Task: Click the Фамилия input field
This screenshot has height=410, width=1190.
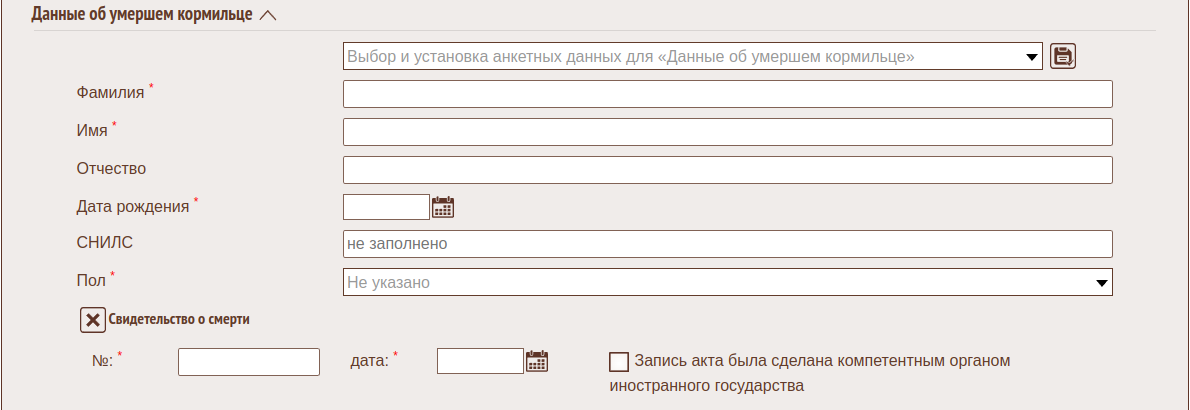Action: point(727,94)
